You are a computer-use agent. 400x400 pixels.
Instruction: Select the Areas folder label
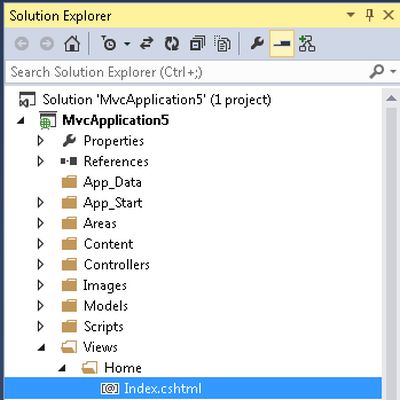[x=100, y=223]
